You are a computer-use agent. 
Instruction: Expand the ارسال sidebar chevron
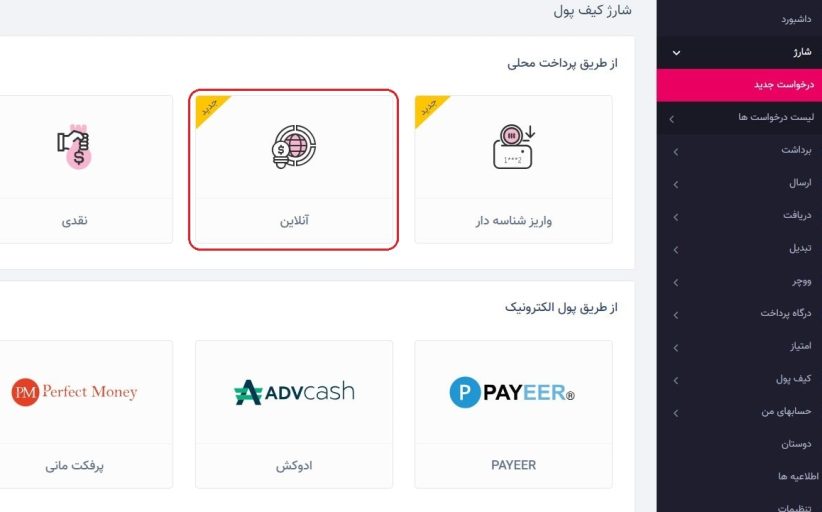676,184
